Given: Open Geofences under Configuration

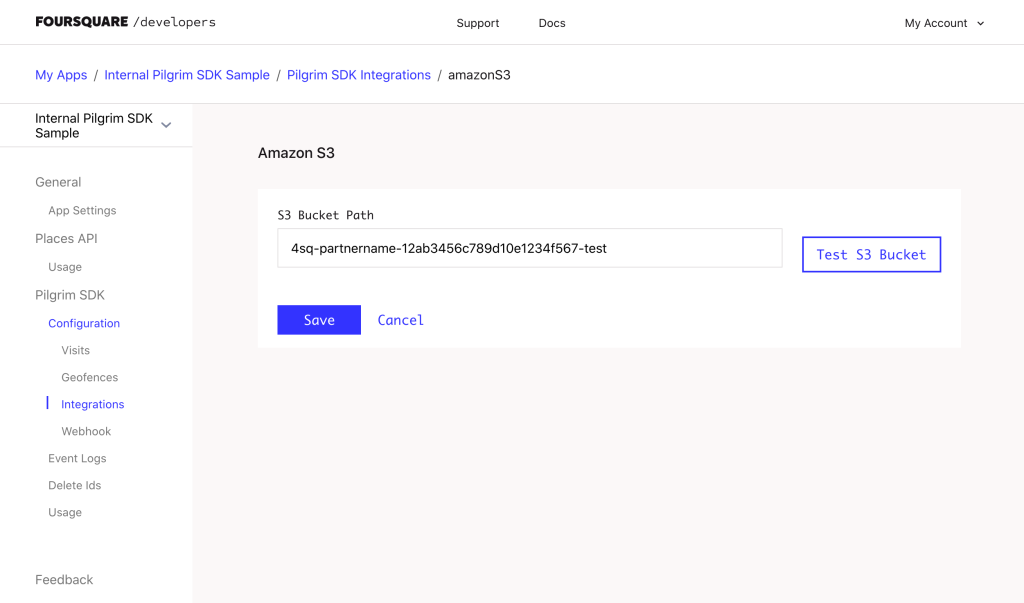Looking at the screenshot, I should (89, 377).
